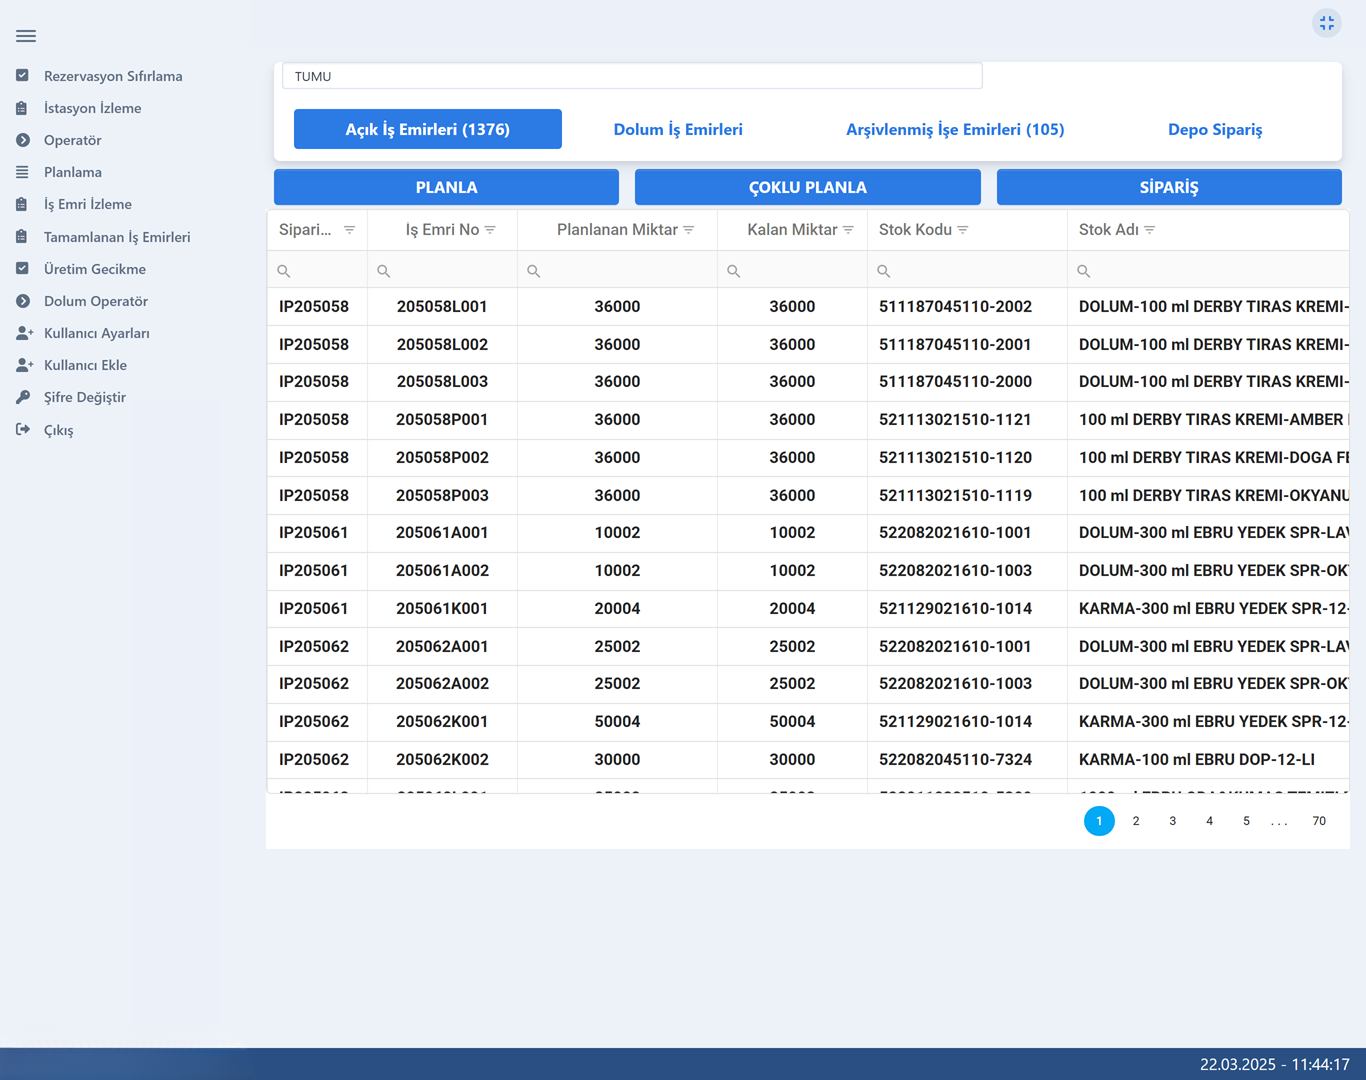Image resolution: width=1366 pixels, height=1080 pixels.
Task: Click the Operatör arrow icon
Action: click(22, 140)
